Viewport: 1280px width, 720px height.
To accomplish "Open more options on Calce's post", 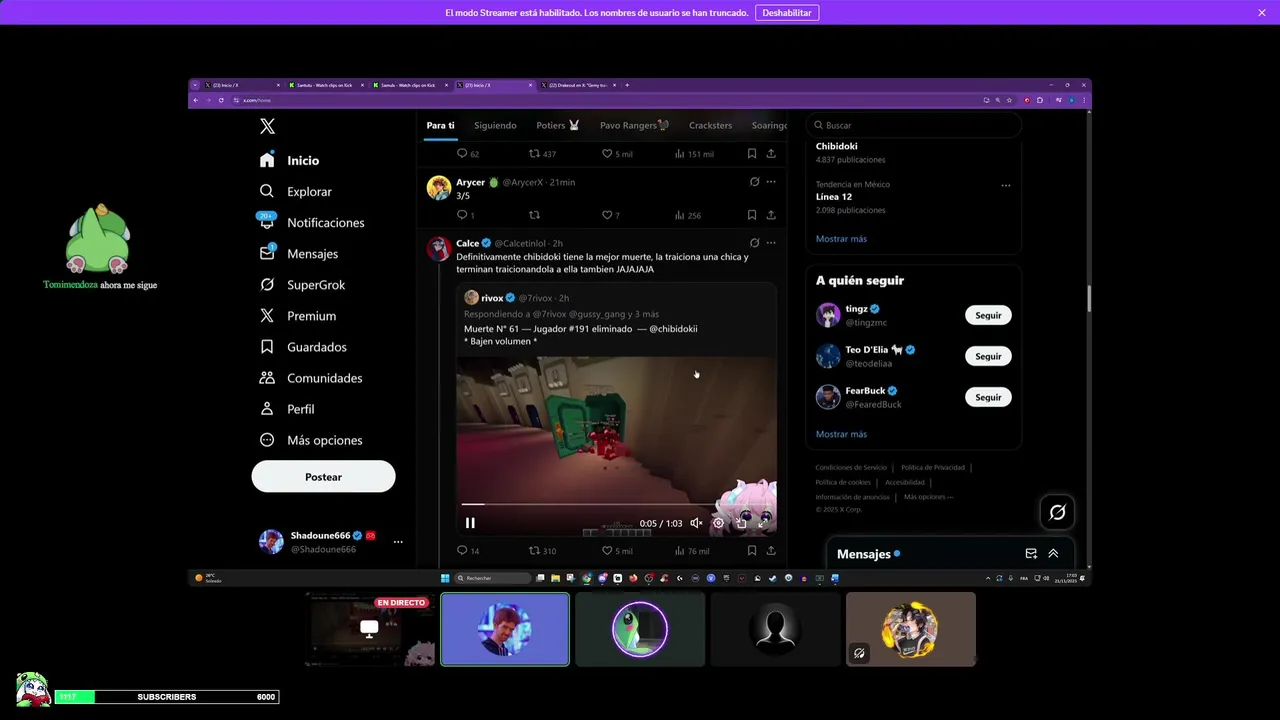I will pos(771,242).
